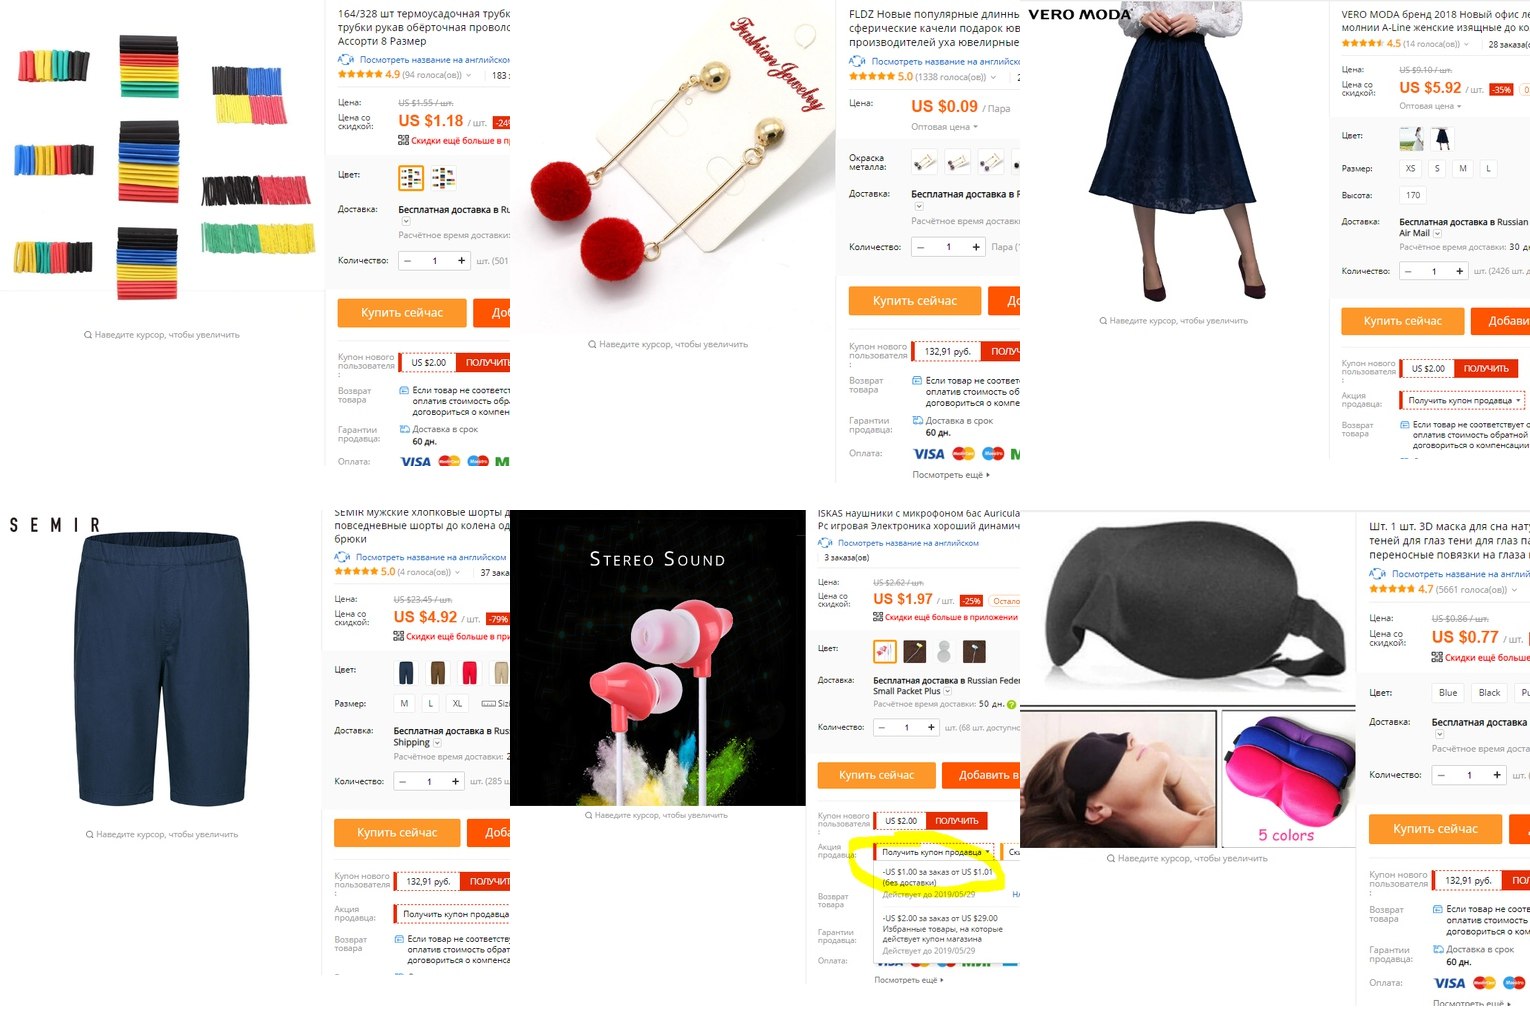Choose size M for SEMIR shorts
The image size is (1530, 1020).
[404, 703]
